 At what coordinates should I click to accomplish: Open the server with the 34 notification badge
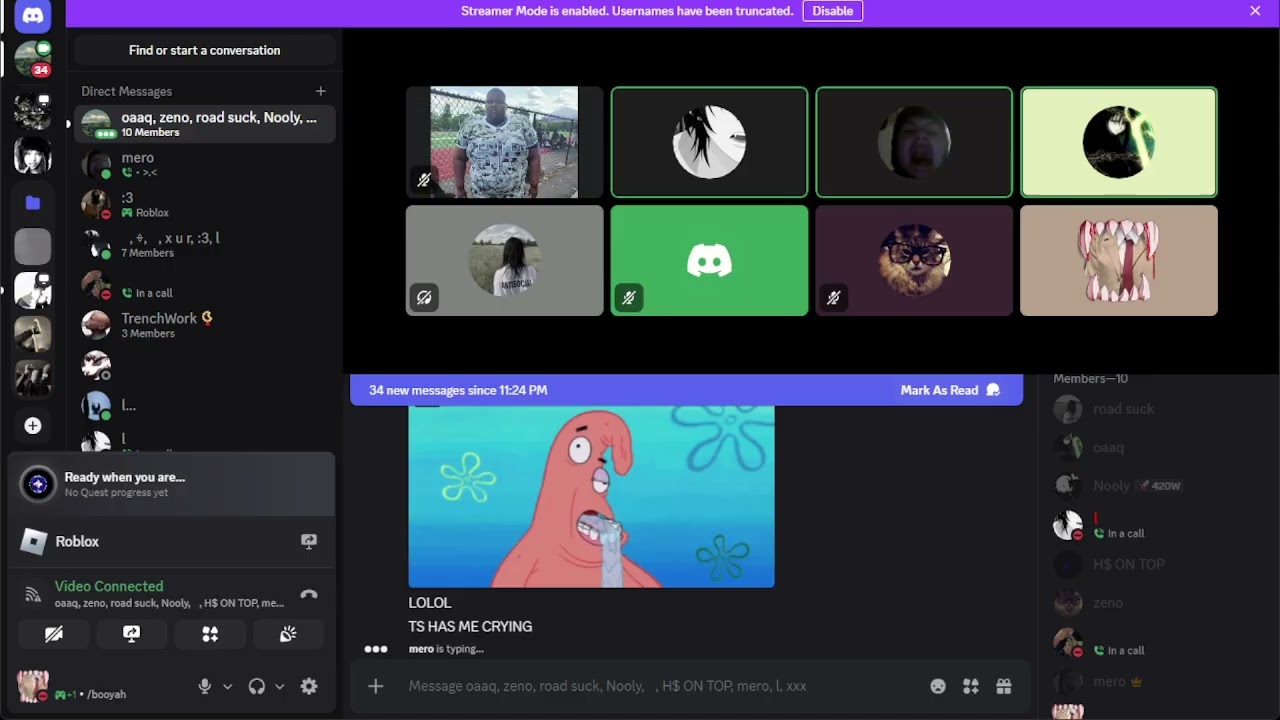32,59
